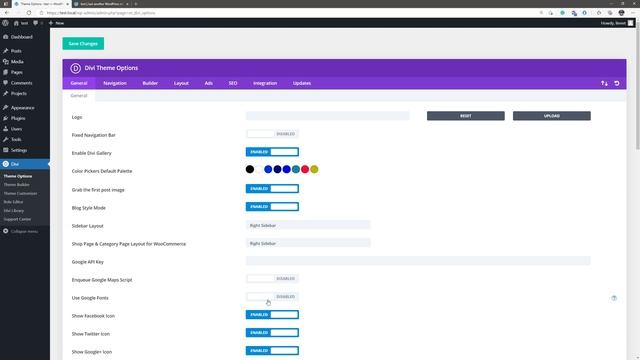Screen dimensions: 640x360
Task: Select teal color in default palette
Action: tap(296, 169)
